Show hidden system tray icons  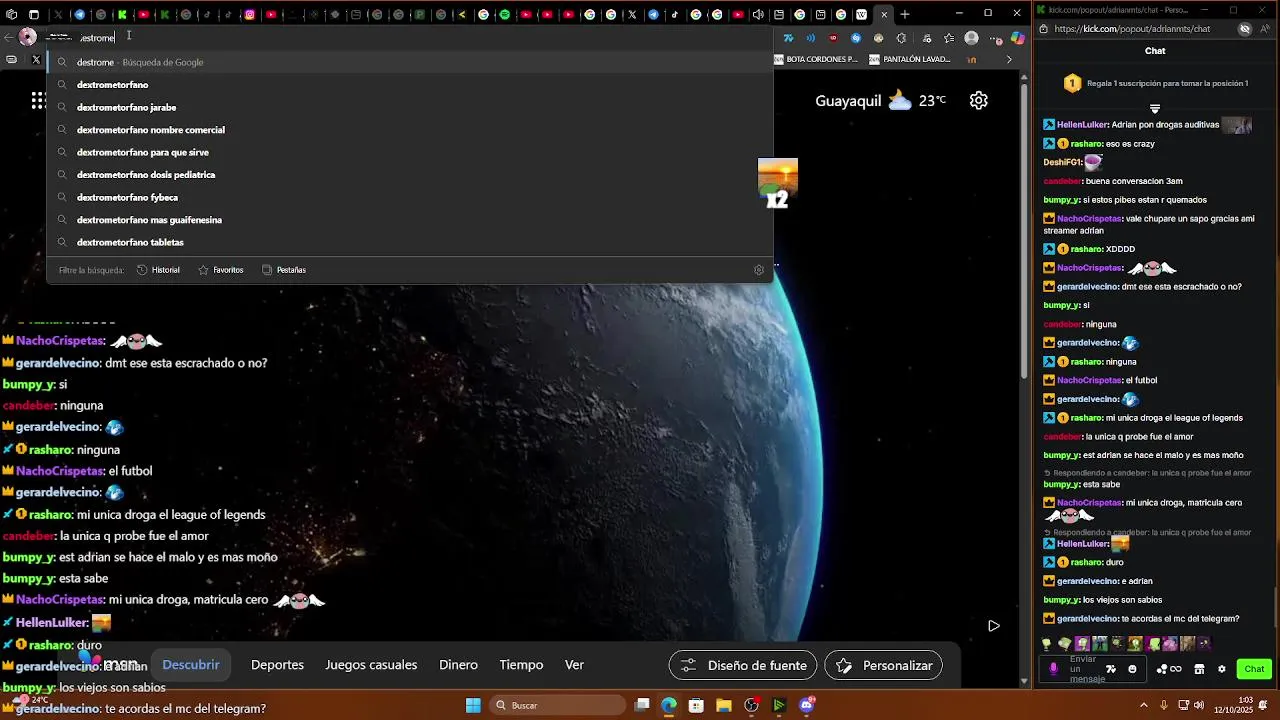1144,705
